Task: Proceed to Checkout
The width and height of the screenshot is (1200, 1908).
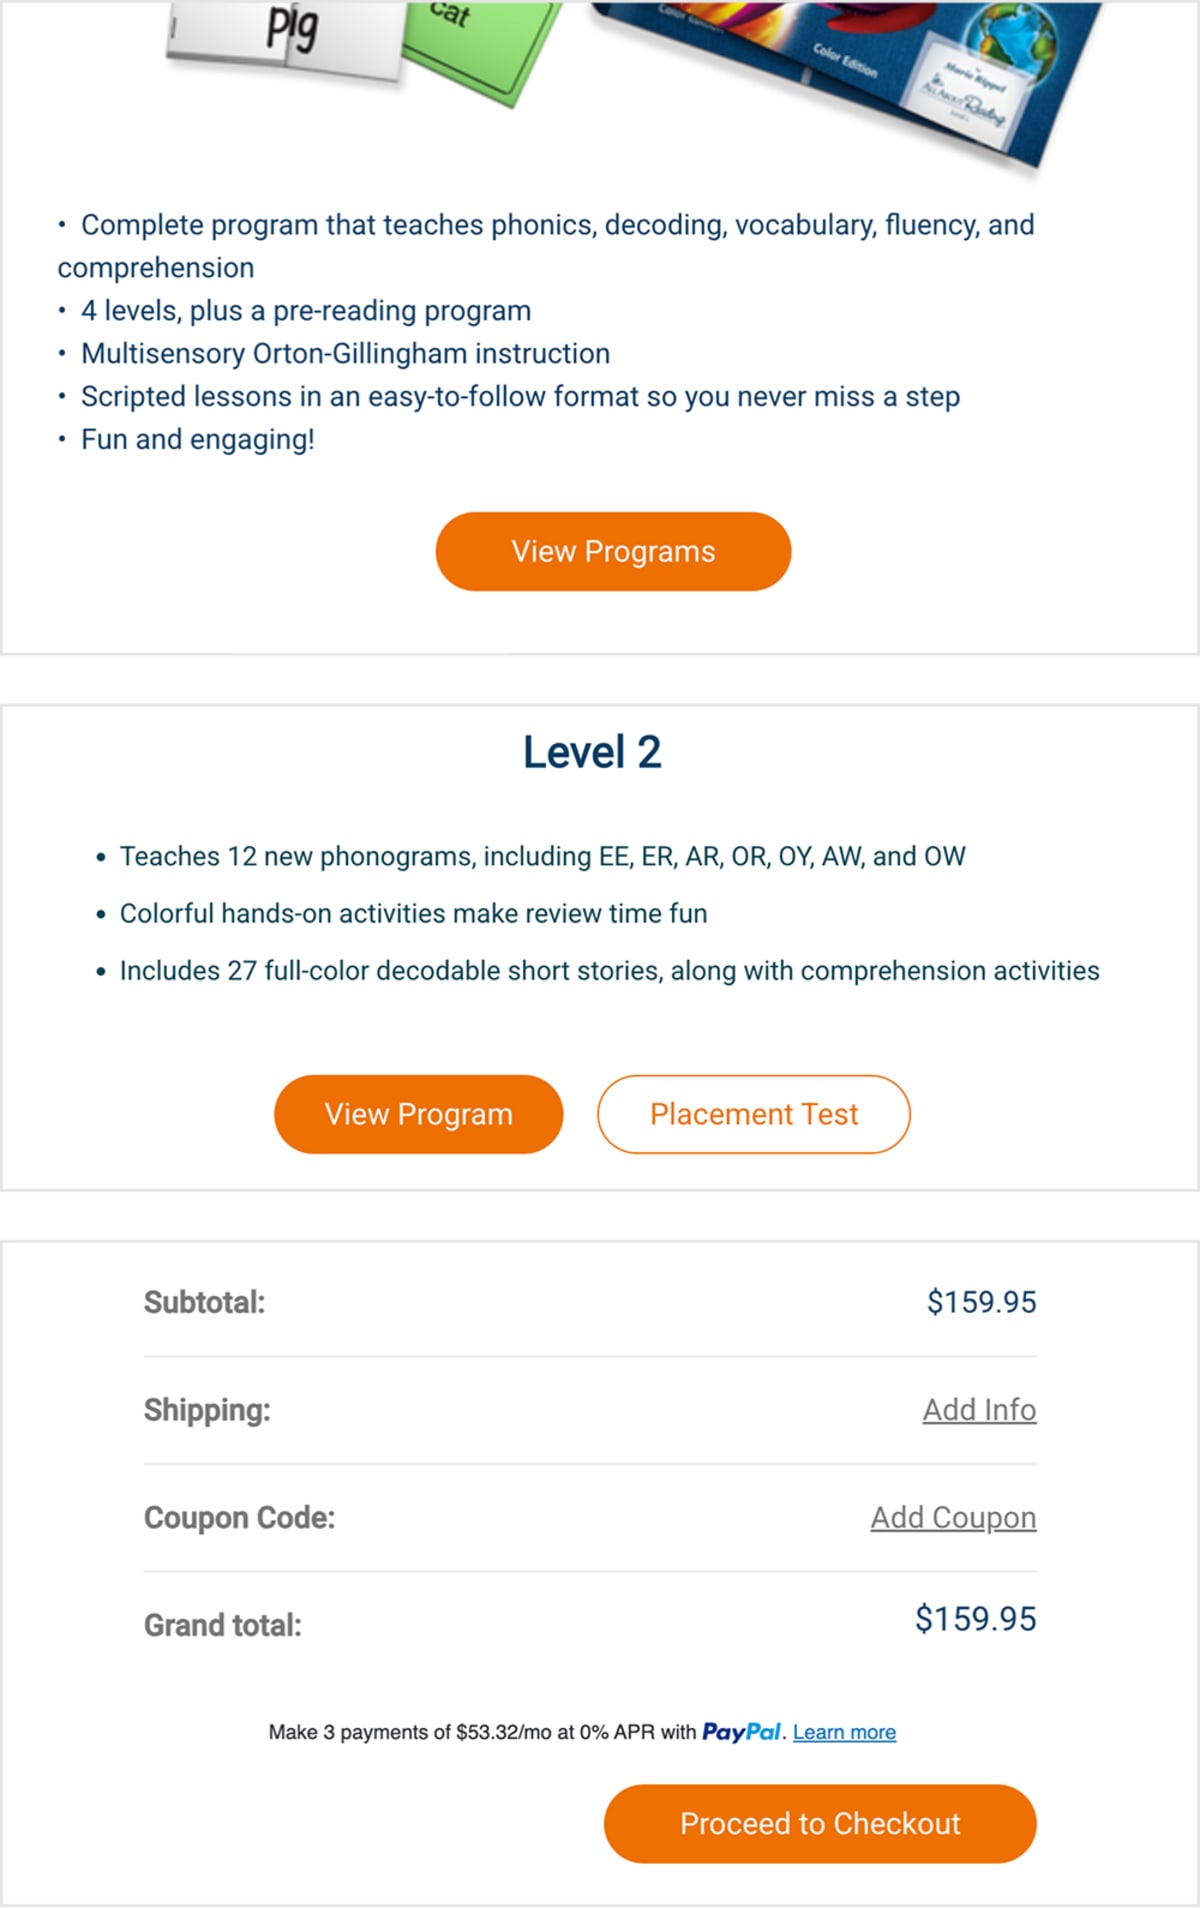Action: (820, 1823)
